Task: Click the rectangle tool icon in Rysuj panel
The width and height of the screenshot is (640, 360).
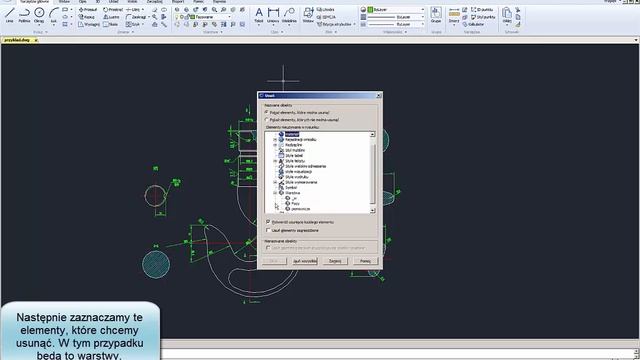Action: pos(65,9)
